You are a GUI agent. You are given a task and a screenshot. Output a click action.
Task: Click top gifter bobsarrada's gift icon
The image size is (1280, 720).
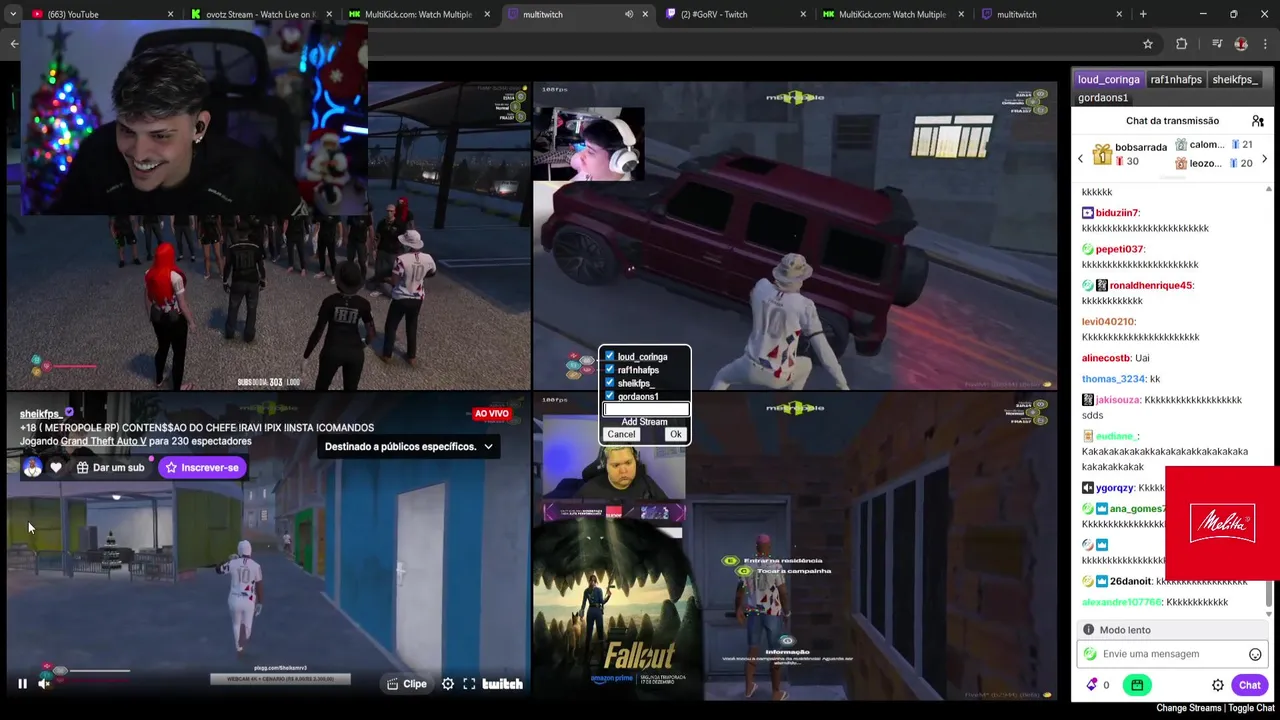(1102, 154)
